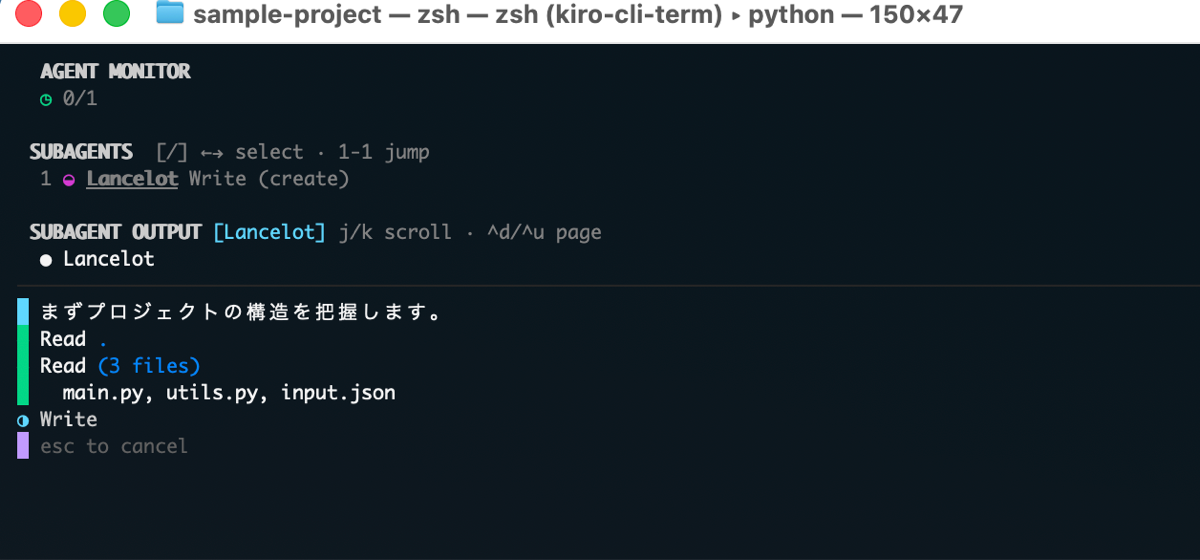Click the SUBAGENTS section heading
This screenshot has height=560, width=1200.
pos(81,152)
